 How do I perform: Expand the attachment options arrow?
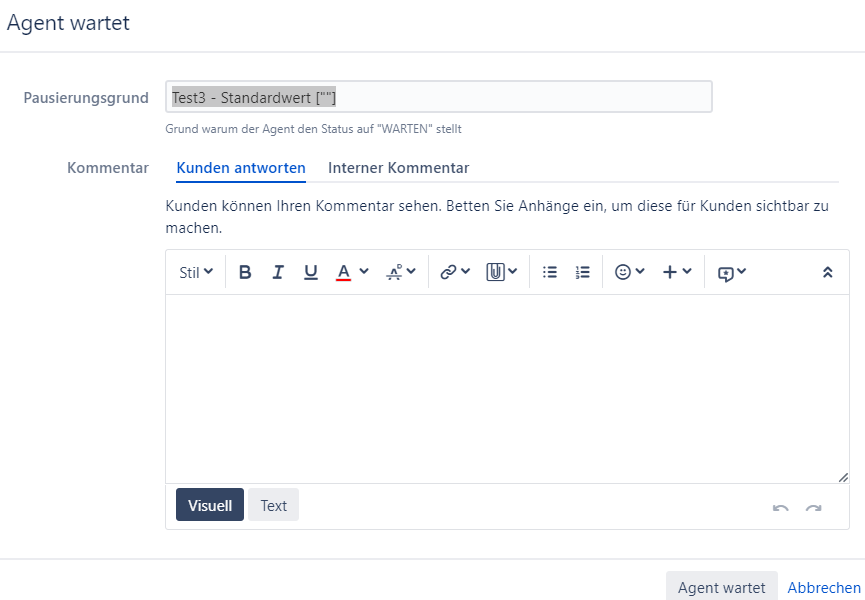512,271
